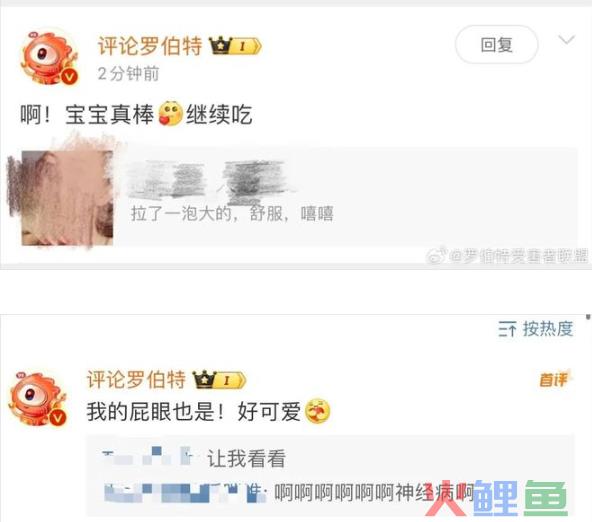Click the top crown level badge

pyautogui.click(x=236, y=46)
